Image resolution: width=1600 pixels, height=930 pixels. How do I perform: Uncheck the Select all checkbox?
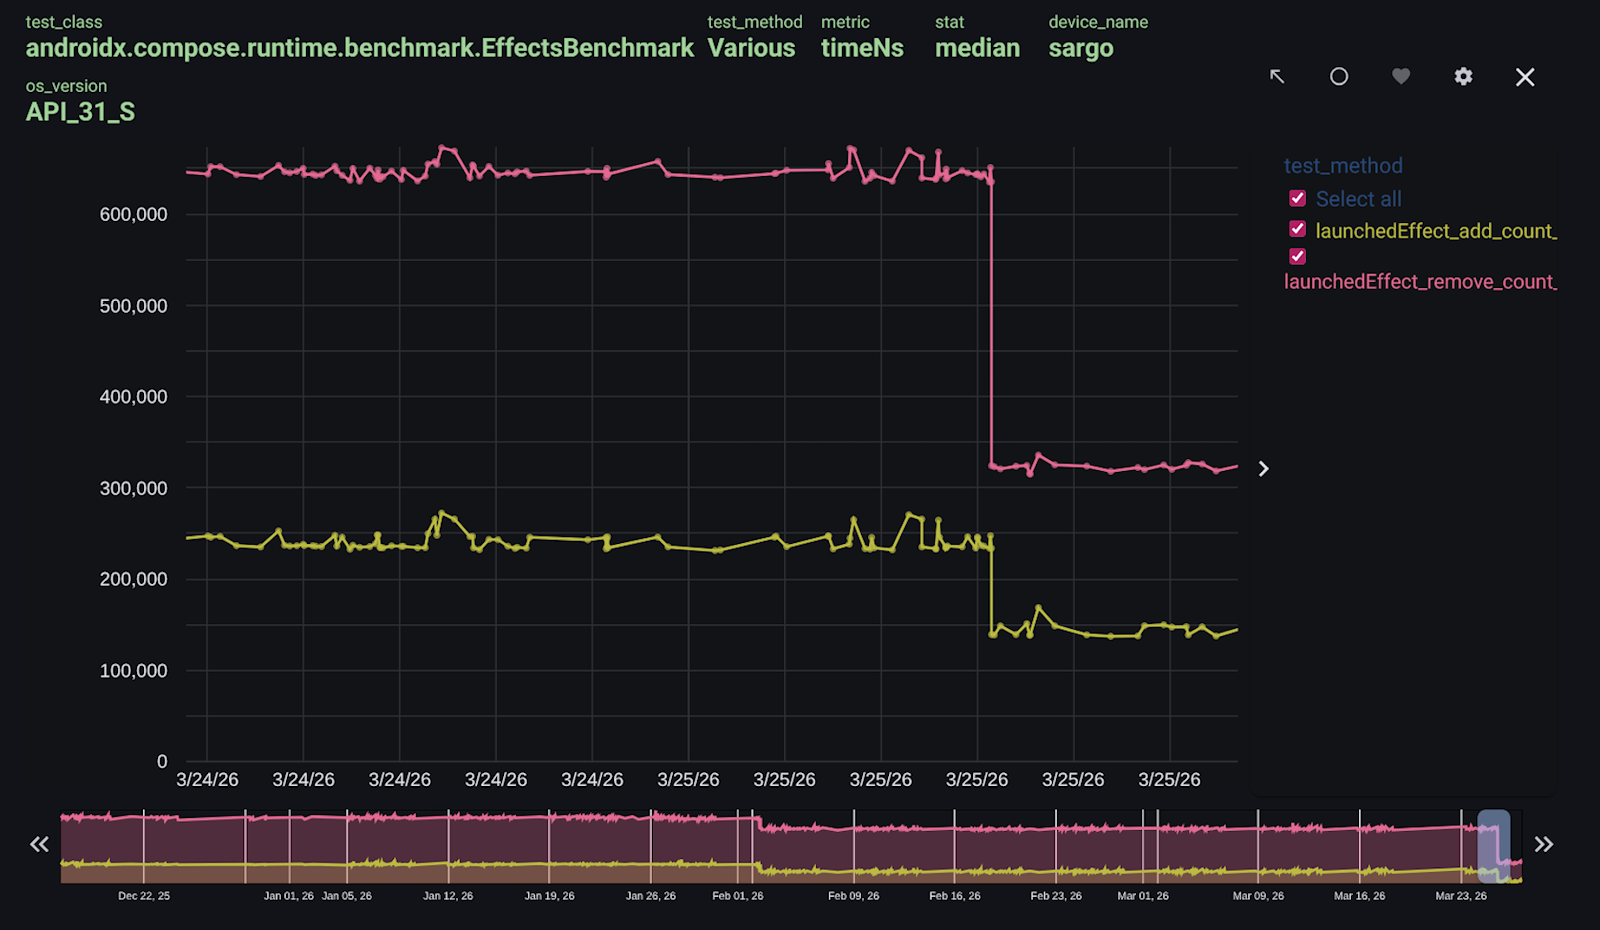tap(1298, 198)
